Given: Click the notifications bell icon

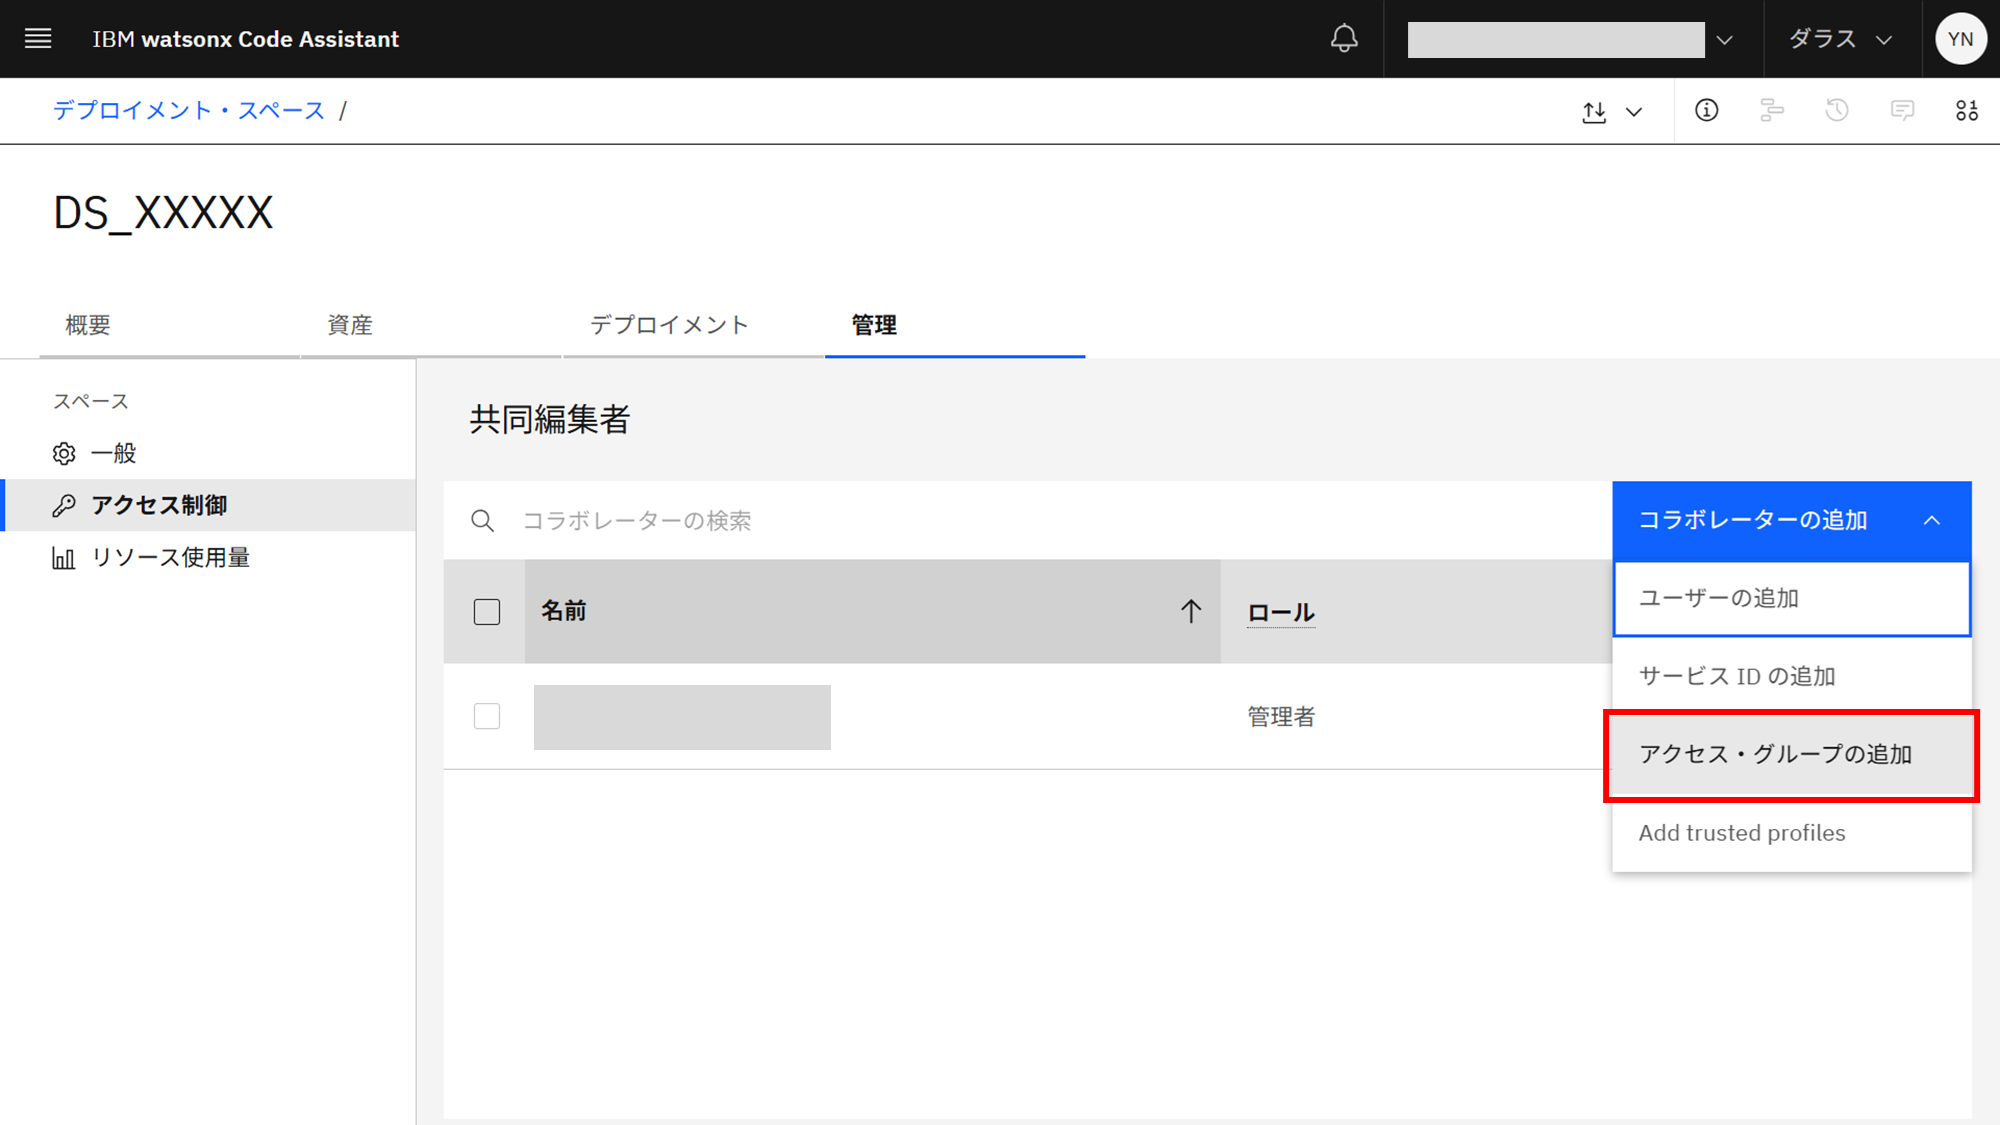Looking at the screenshot, I should click(1344, 39).
